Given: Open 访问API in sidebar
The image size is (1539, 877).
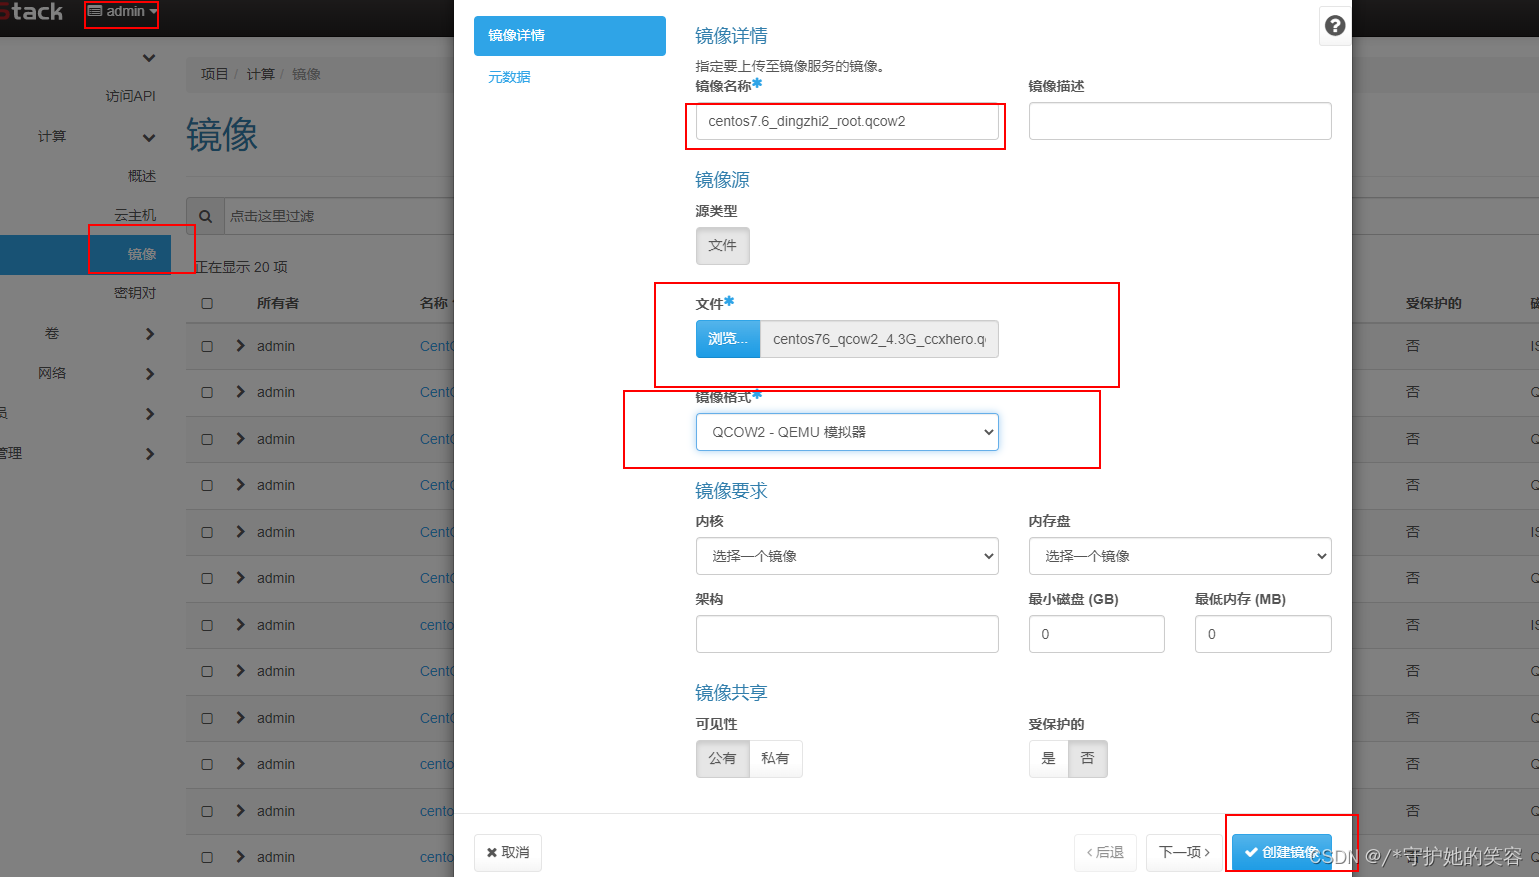Looking at the screenshot, I should click(131, 96).
